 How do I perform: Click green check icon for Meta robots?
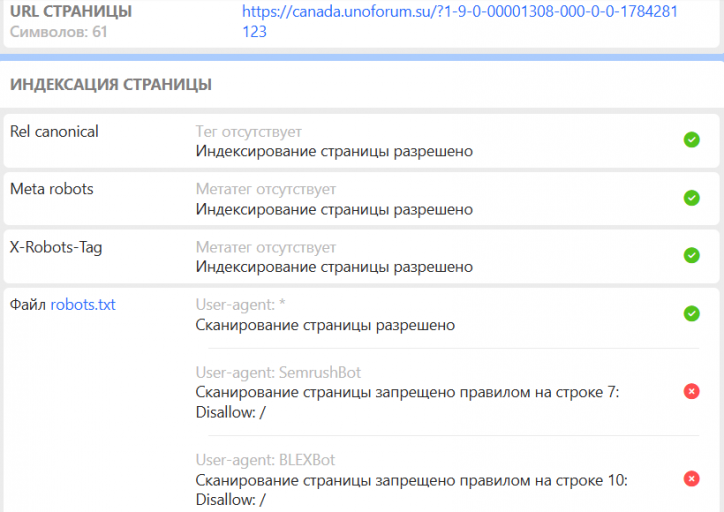pos(691,198)
